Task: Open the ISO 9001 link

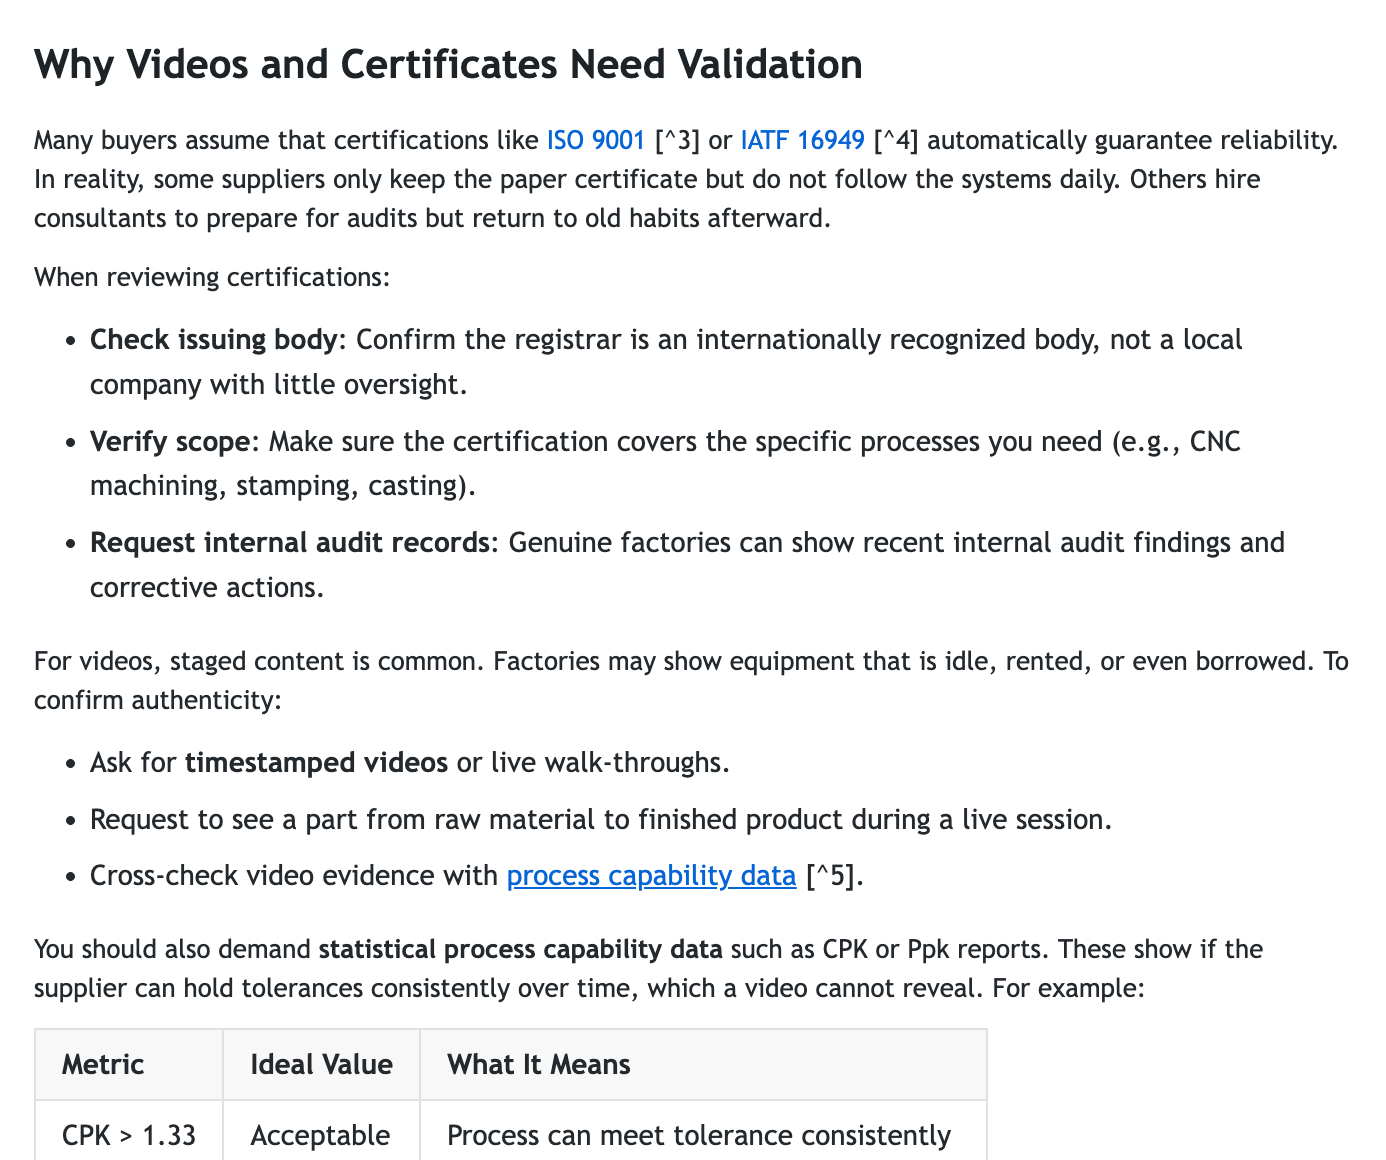Action: click(595, 140)
